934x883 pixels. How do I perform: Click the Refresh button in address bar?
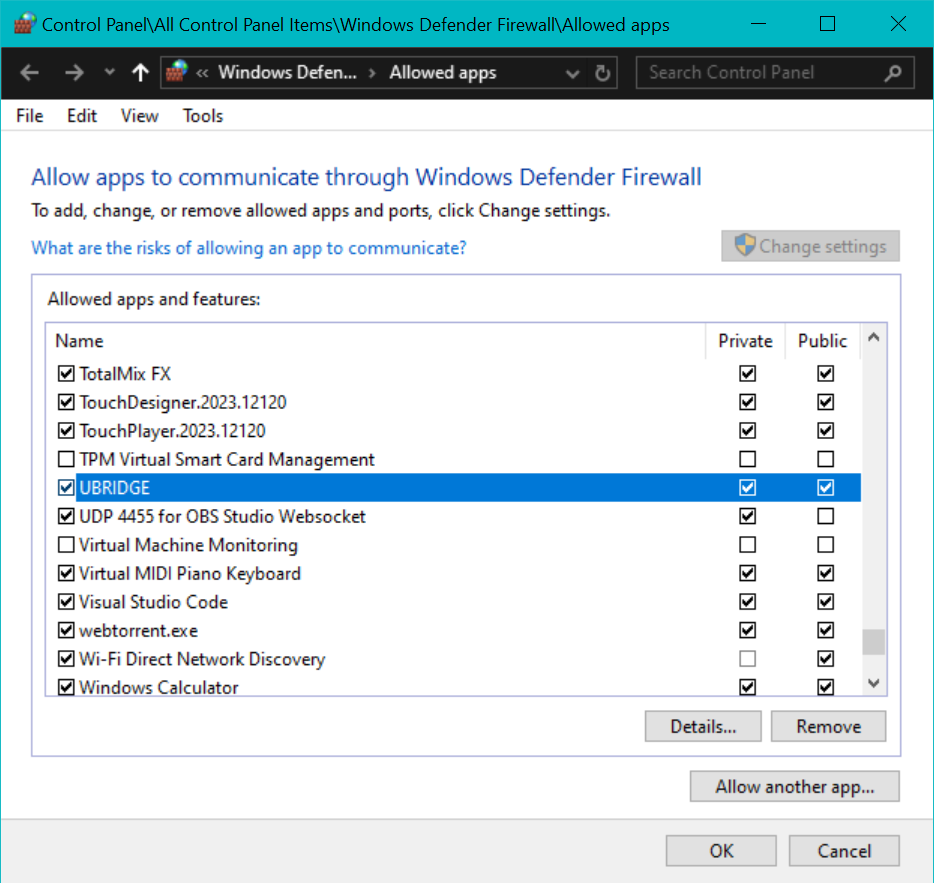602,73
